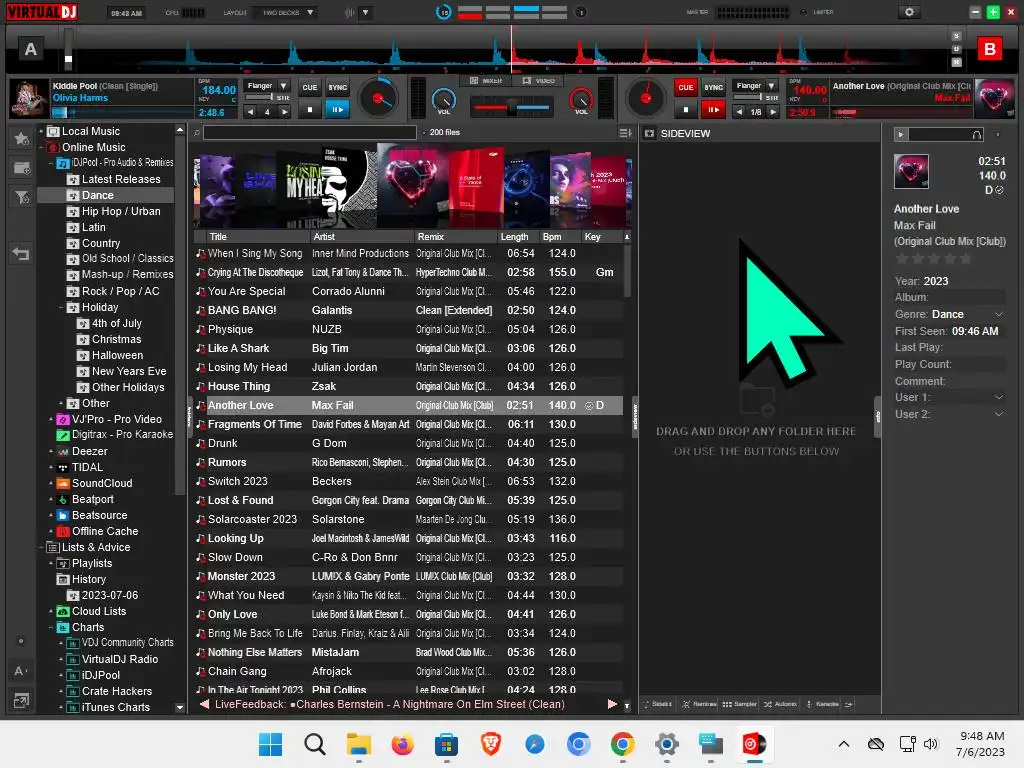The image size is (1024, 768).
Task: Switch to the Mixer tab
Action: pyautogui.click(x=486, y=81)
